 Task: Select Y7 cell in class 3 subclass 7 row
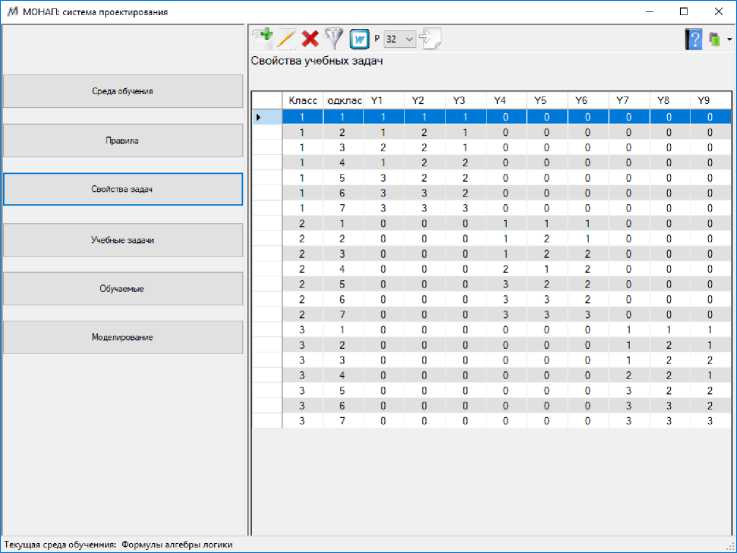629,421
